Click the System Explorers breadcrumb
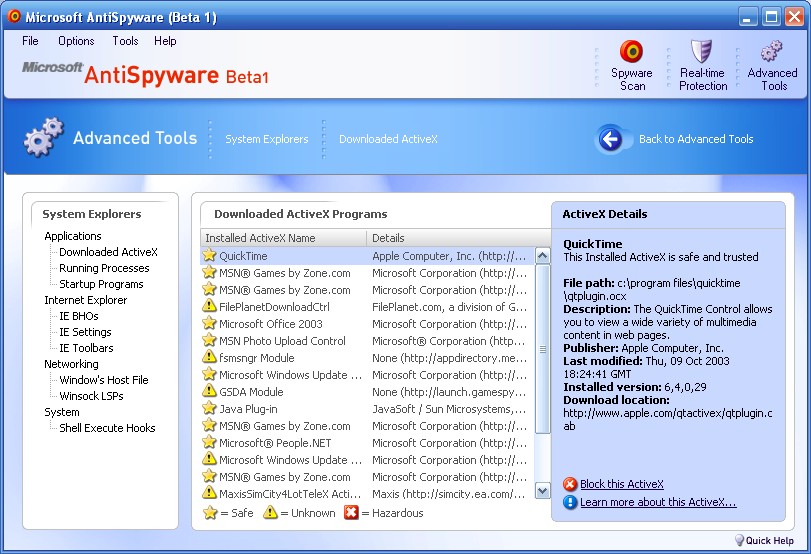 [266, 139]
